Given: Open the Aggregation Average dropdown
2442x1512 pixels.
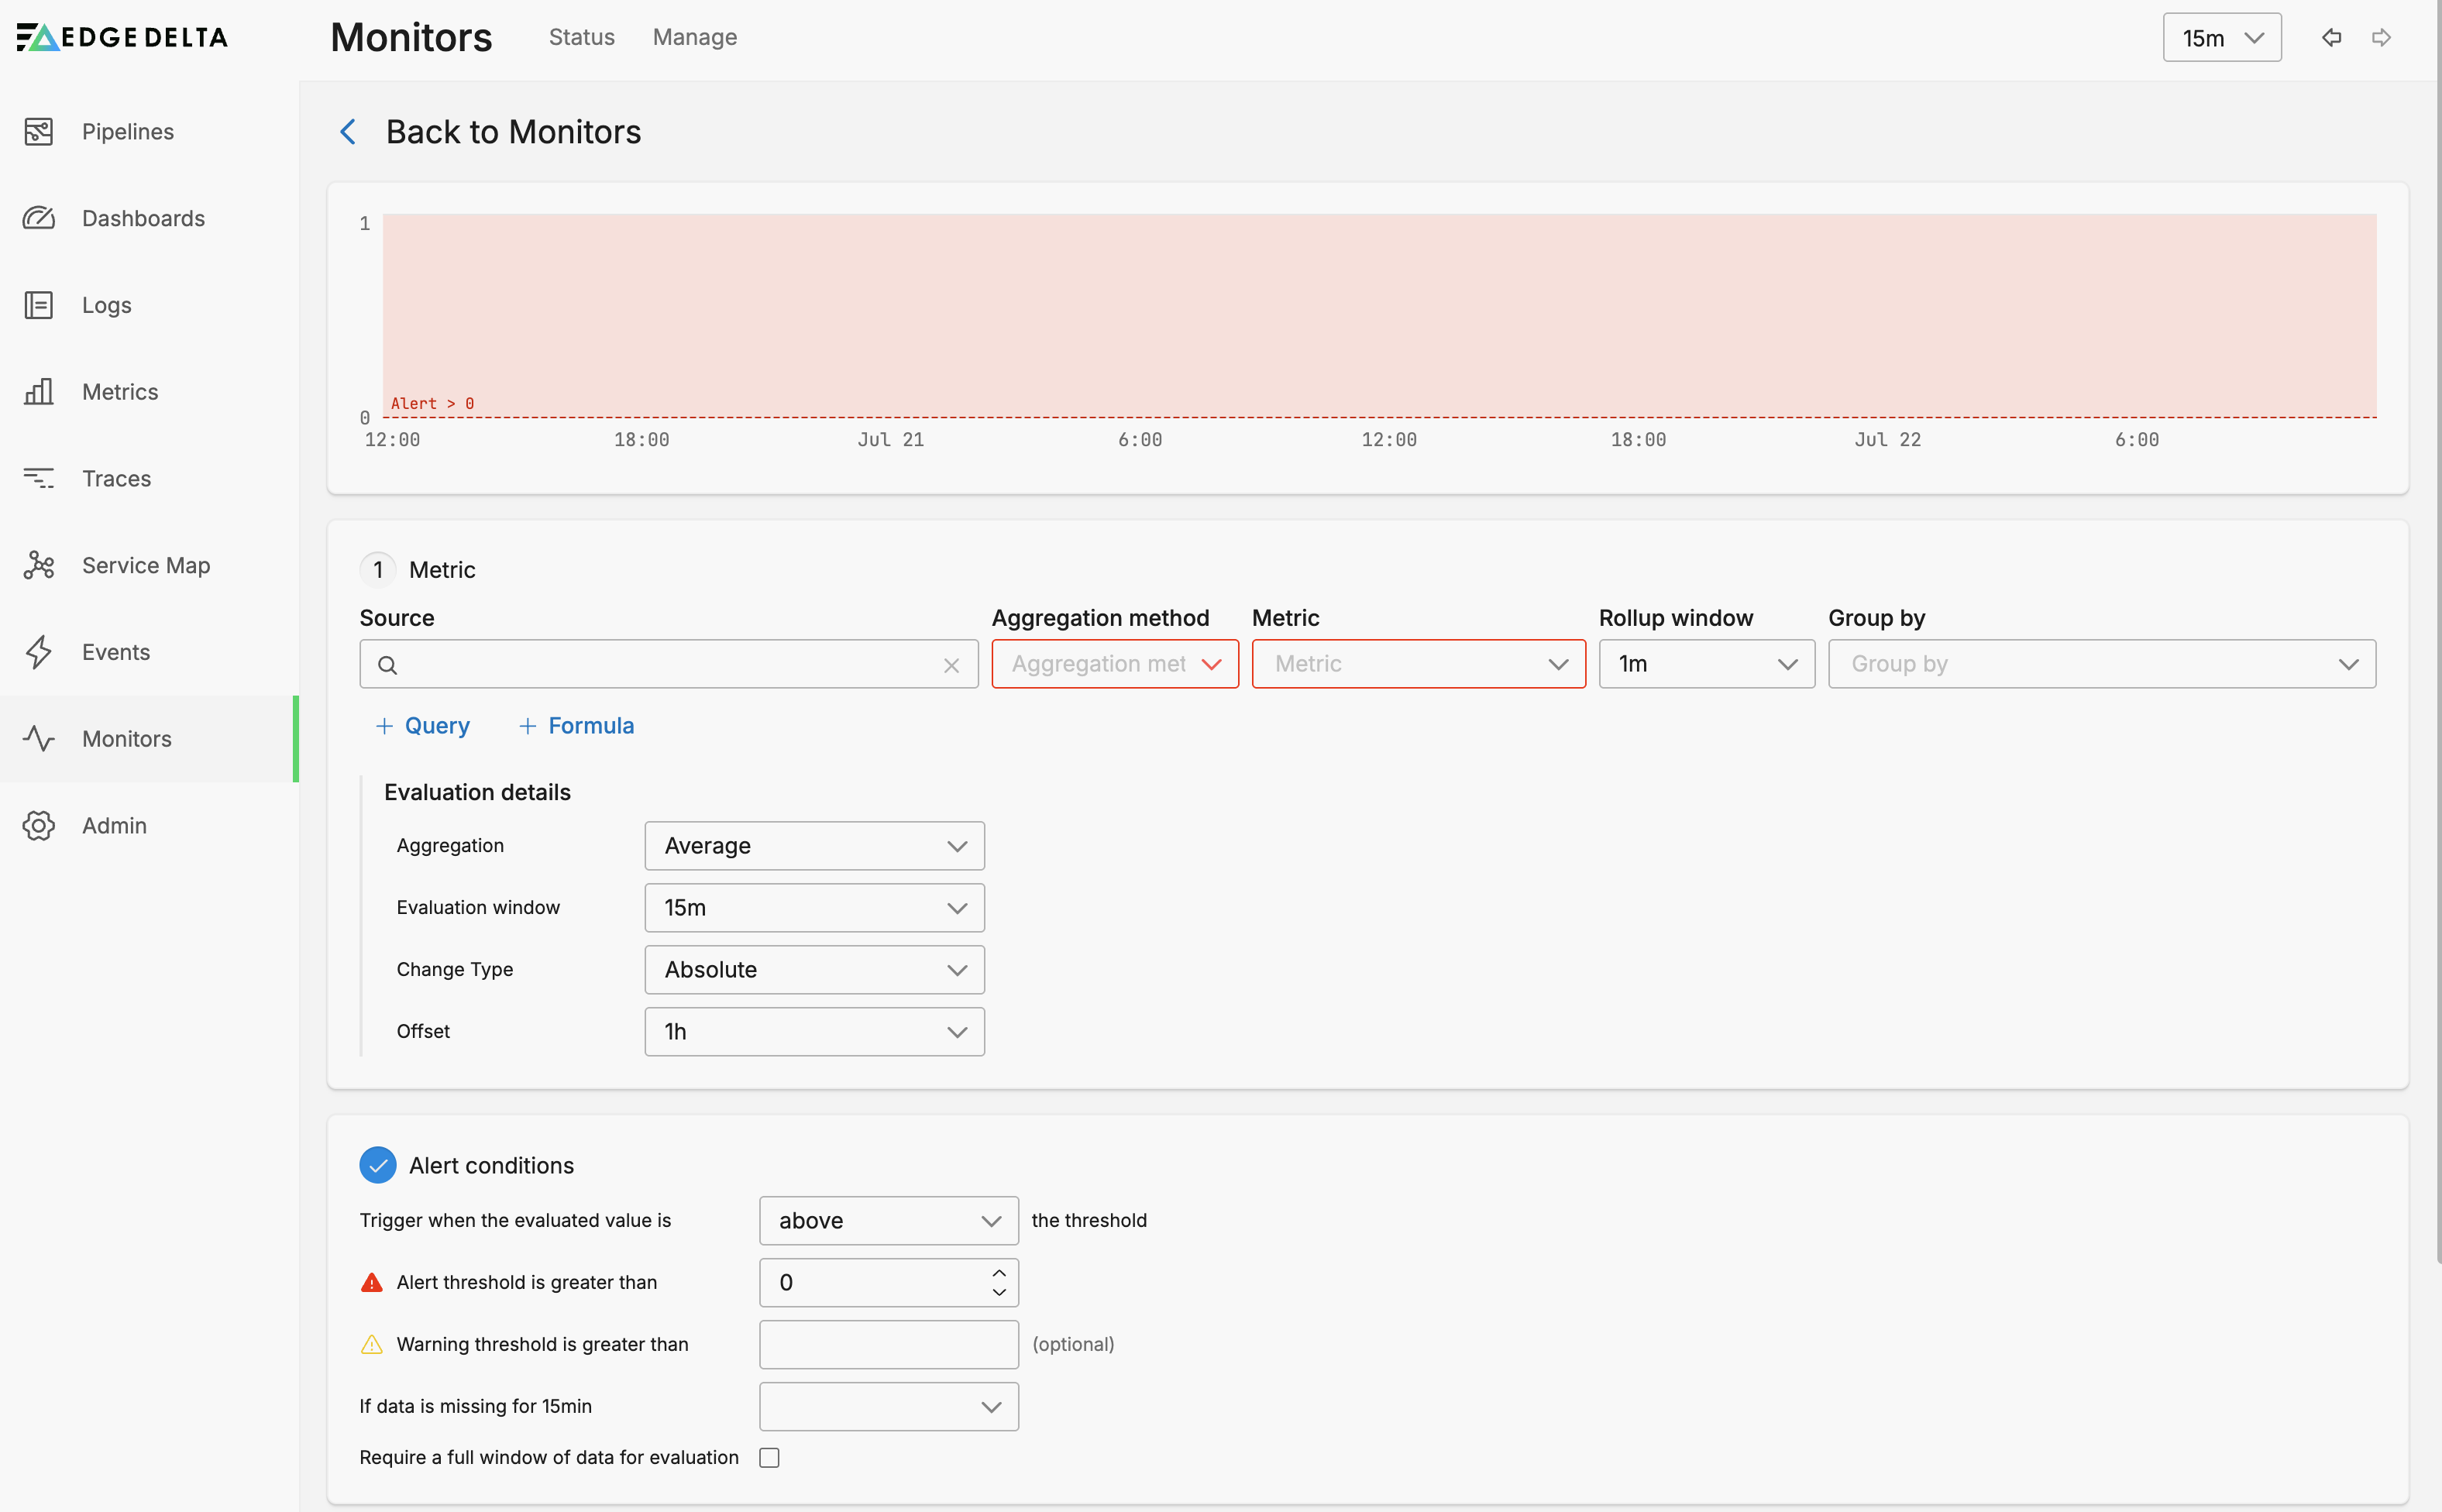Looking at the screenshot, I should pyautogui.click(x=814, y=846).
